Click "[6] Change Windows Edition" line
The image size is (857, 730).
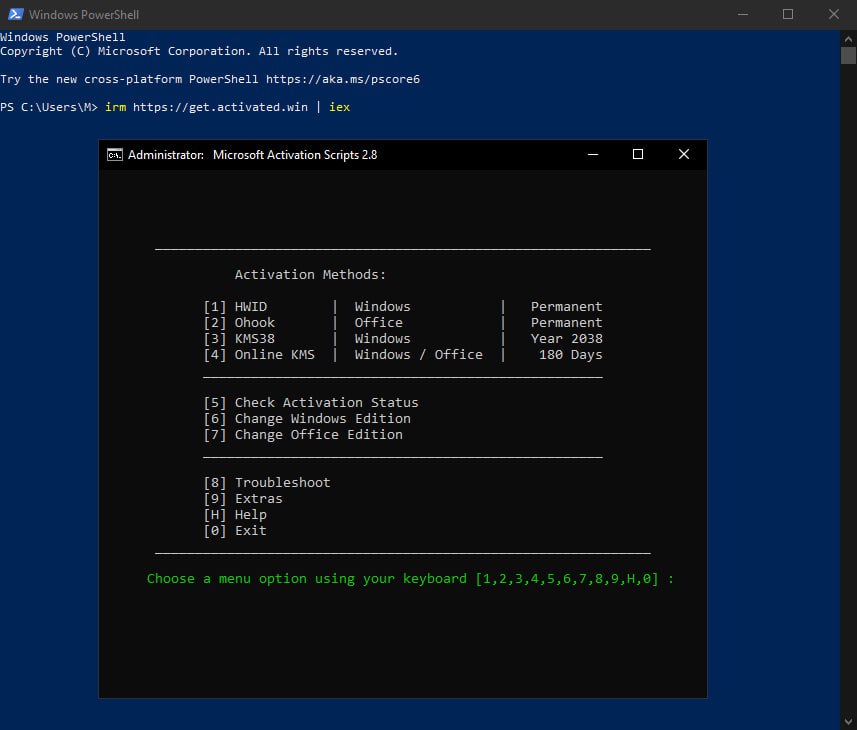pyautogui.click(x=307, y=419)
